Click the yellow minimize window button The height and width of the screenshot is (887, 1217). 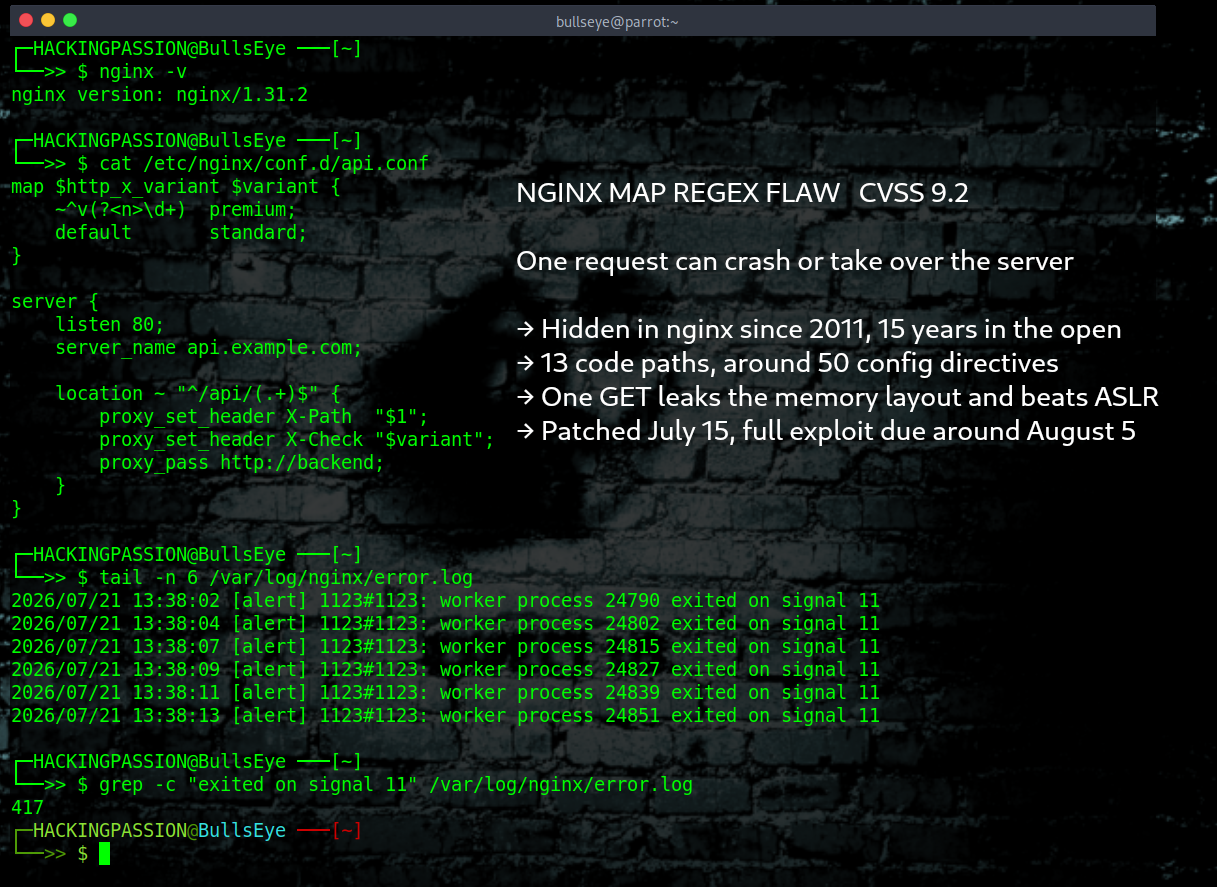(47, 20)
